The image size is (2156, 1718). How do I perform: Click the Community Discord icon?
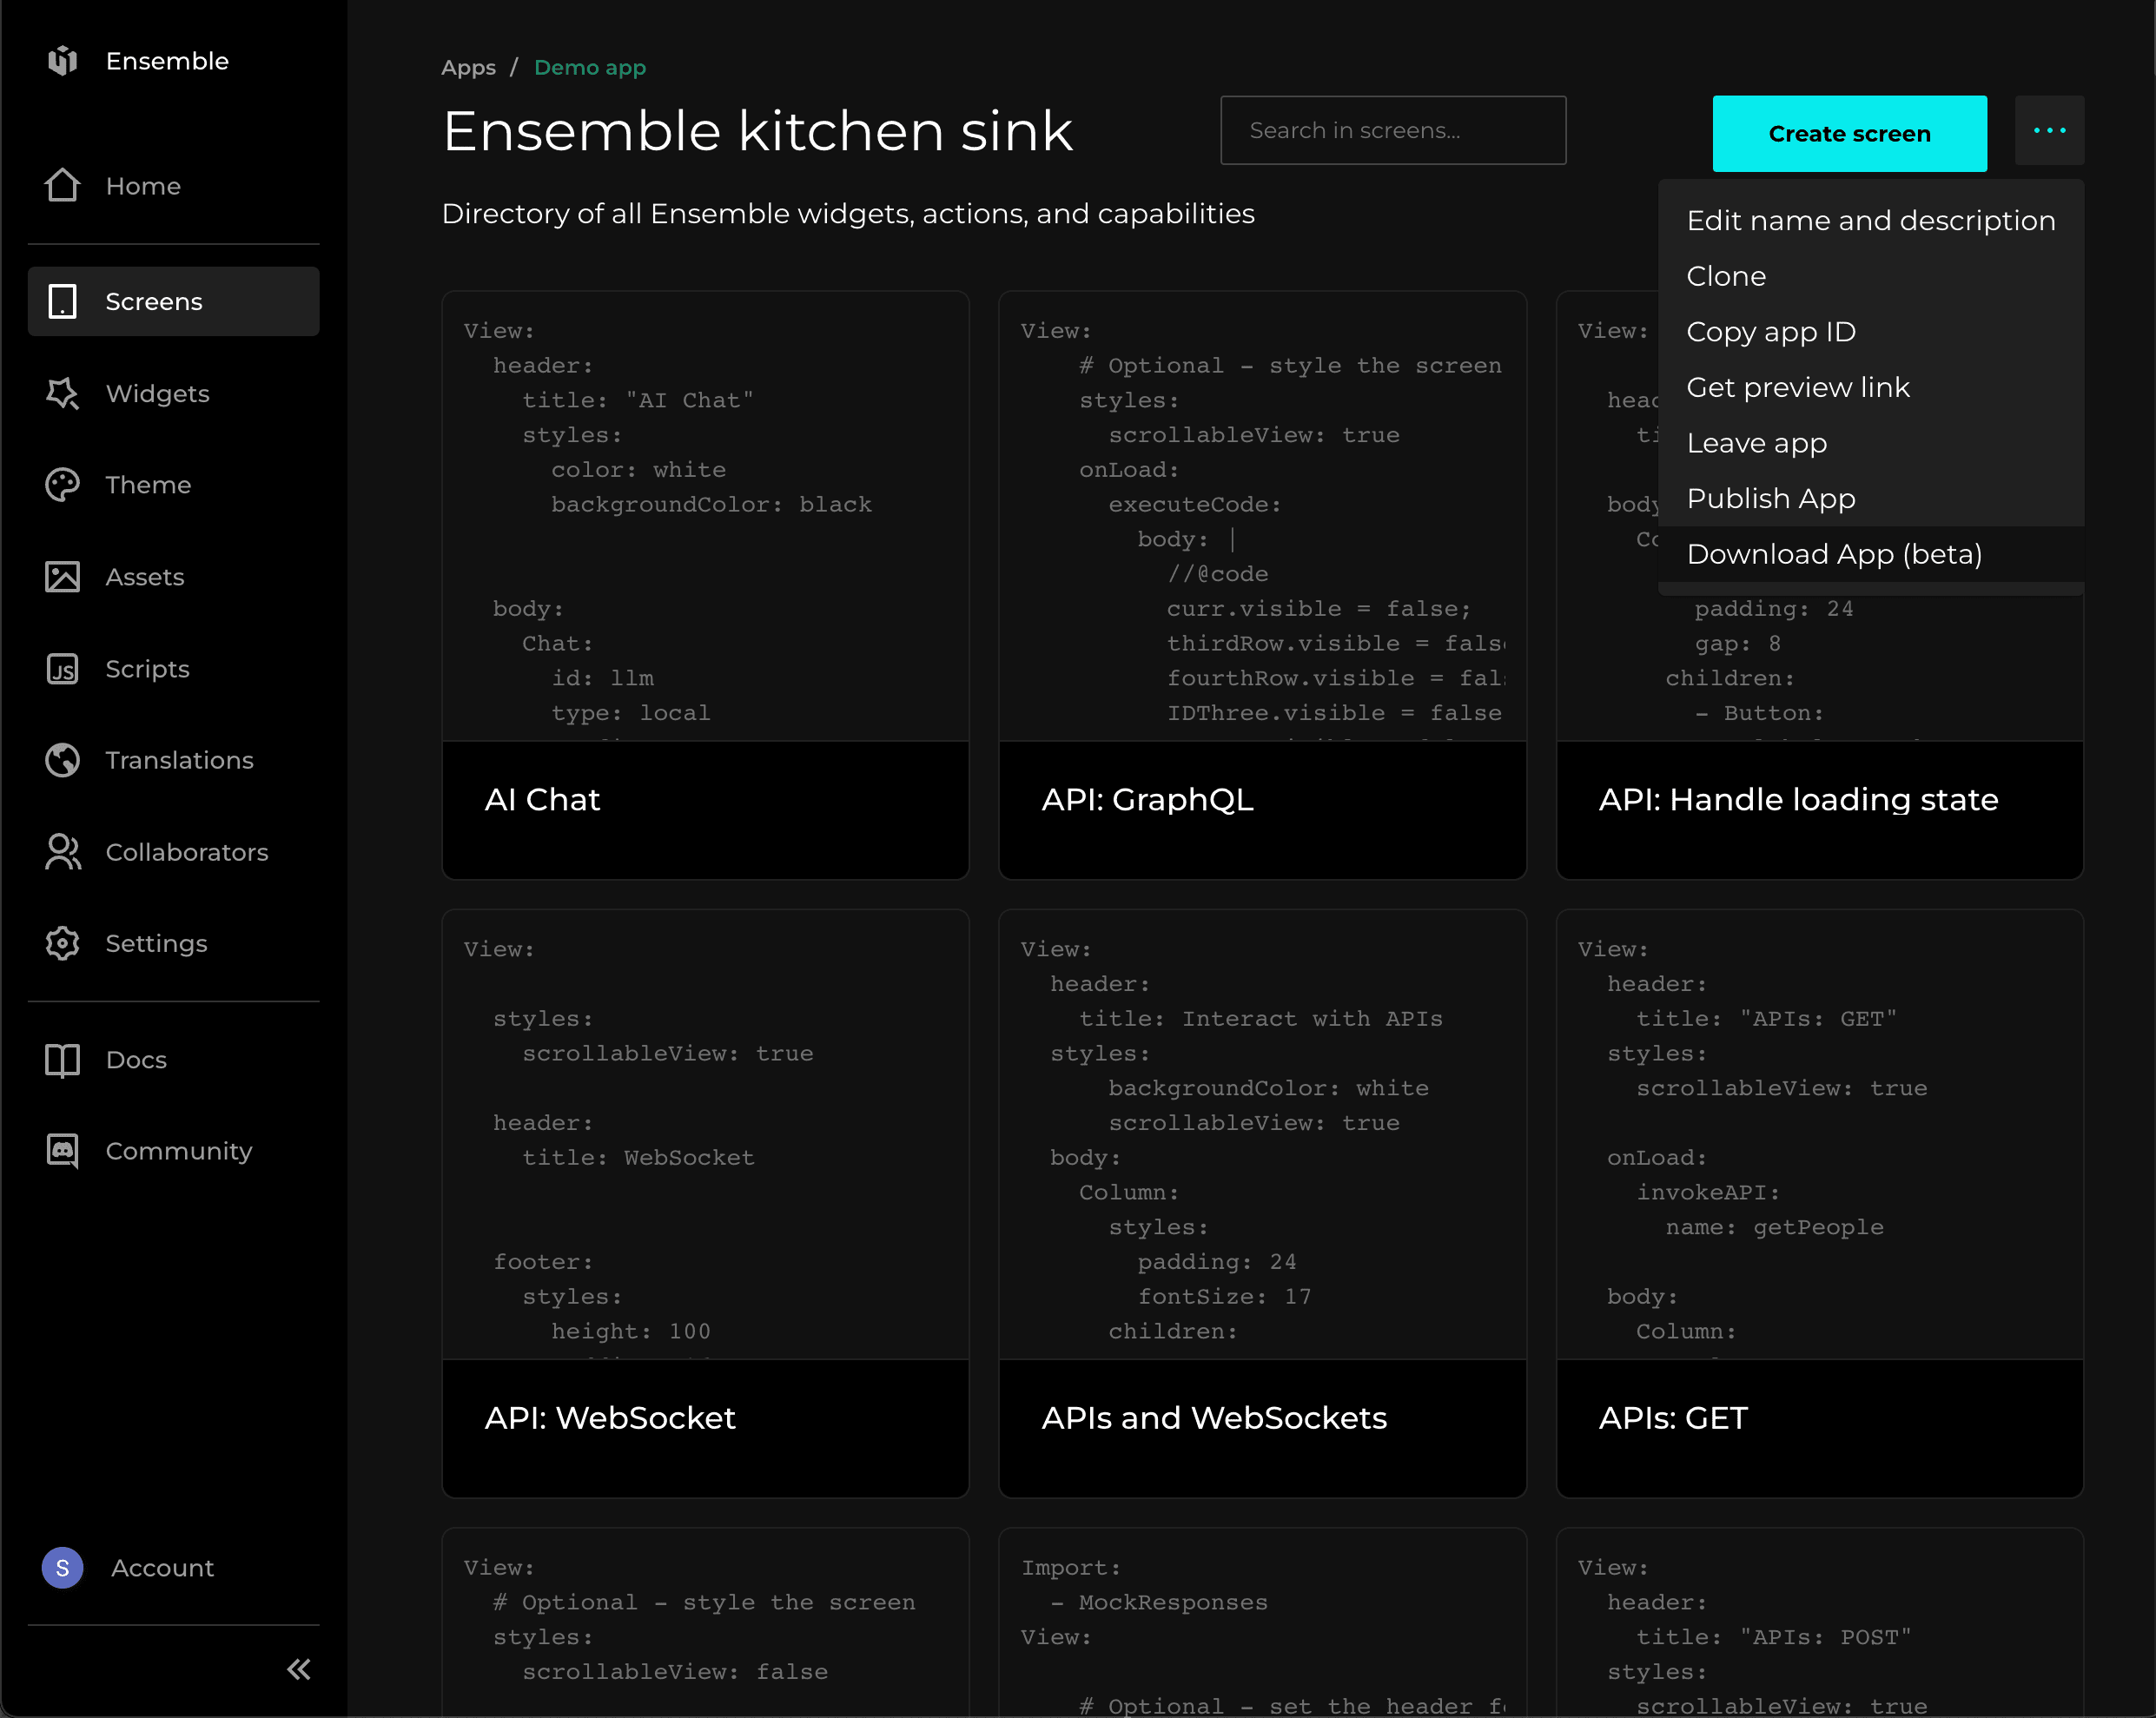pos(62,1151)
